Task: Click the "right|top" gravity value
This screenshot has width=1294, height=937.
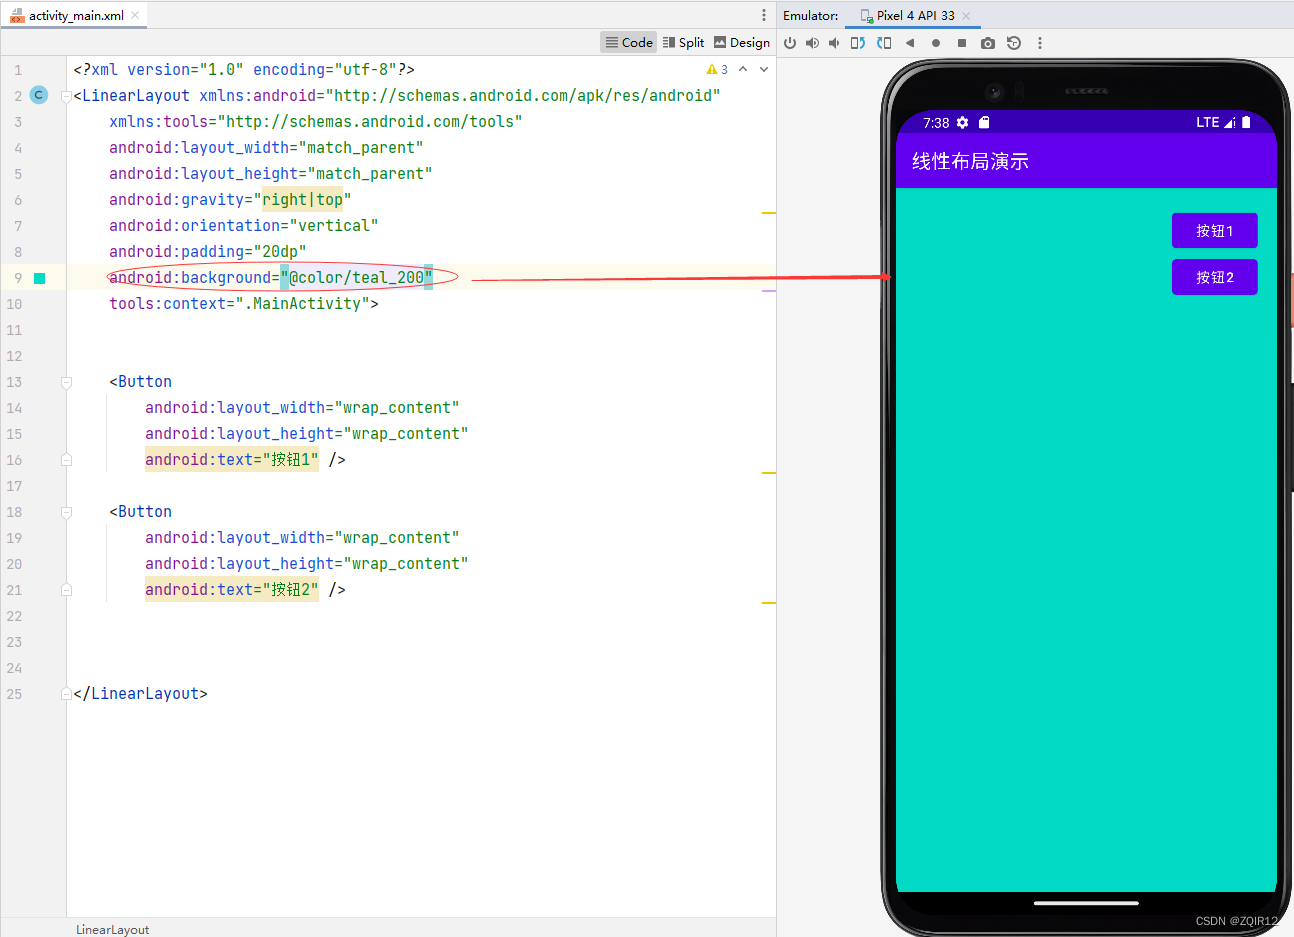Action: [302, 200]
